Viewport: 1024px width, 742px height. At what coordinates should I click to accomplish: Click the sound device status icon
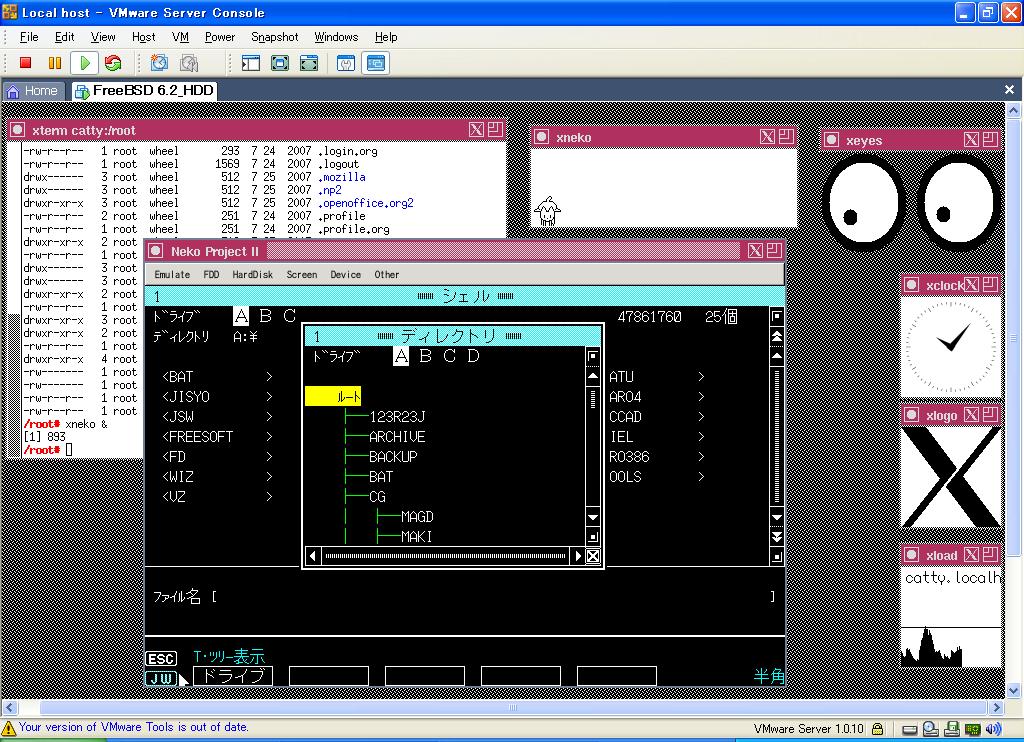click(994, 729)
